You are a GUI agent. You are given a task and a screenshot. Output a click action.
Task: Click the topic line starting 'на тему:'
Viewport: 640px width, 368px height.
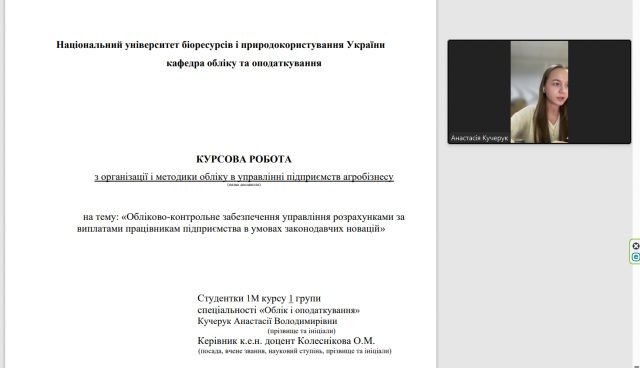point(244,217)
